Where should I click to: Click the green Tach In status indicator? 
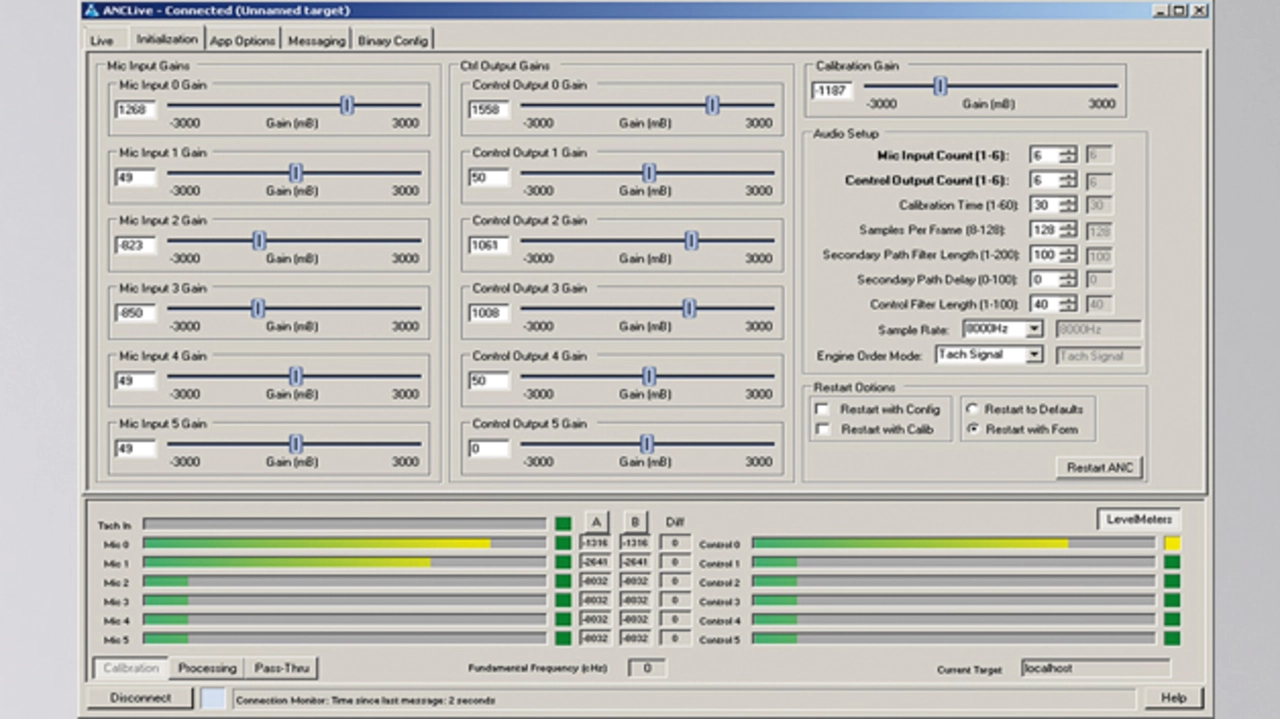(563, 524)
